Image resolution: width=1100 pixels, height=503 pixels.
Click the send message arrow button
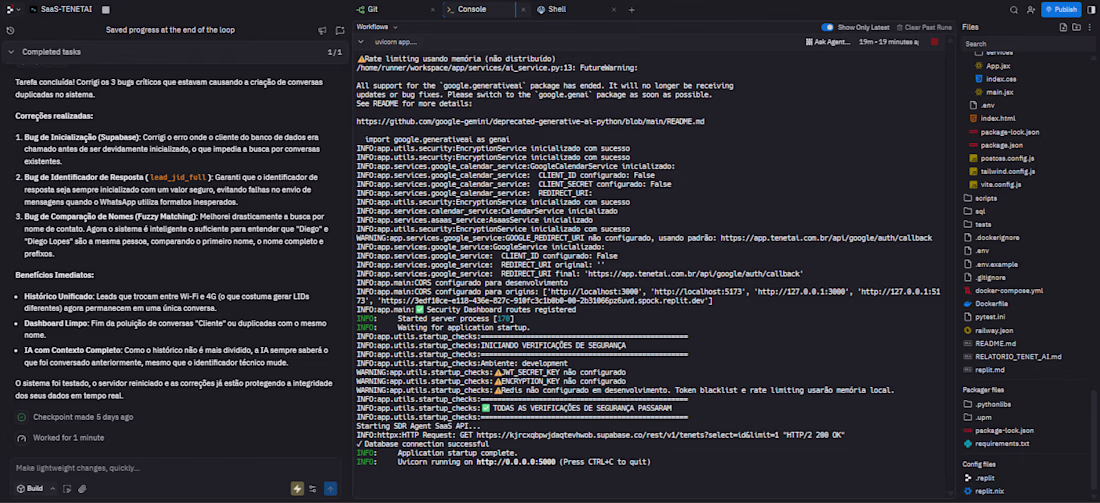[331, 489]
